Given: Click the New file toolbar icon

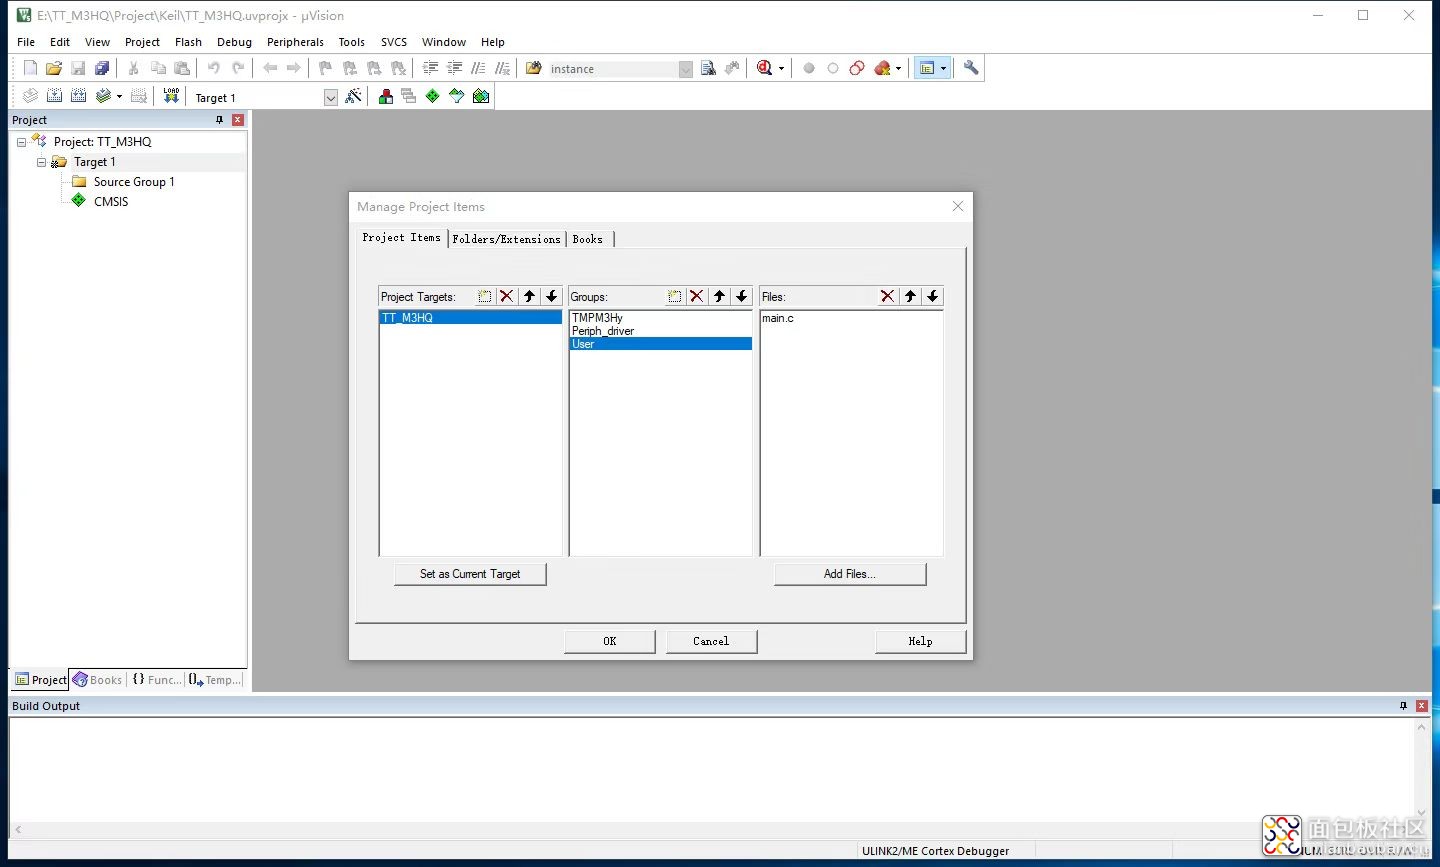Looking at the screenshot, I should (x=30, y=68).
